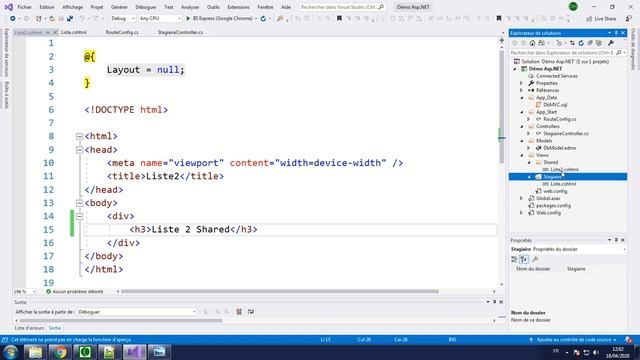This screenshot has width=640, height=360.
Task: Click the editor vertical scrollbar thumb
Action: coord(502,106)
